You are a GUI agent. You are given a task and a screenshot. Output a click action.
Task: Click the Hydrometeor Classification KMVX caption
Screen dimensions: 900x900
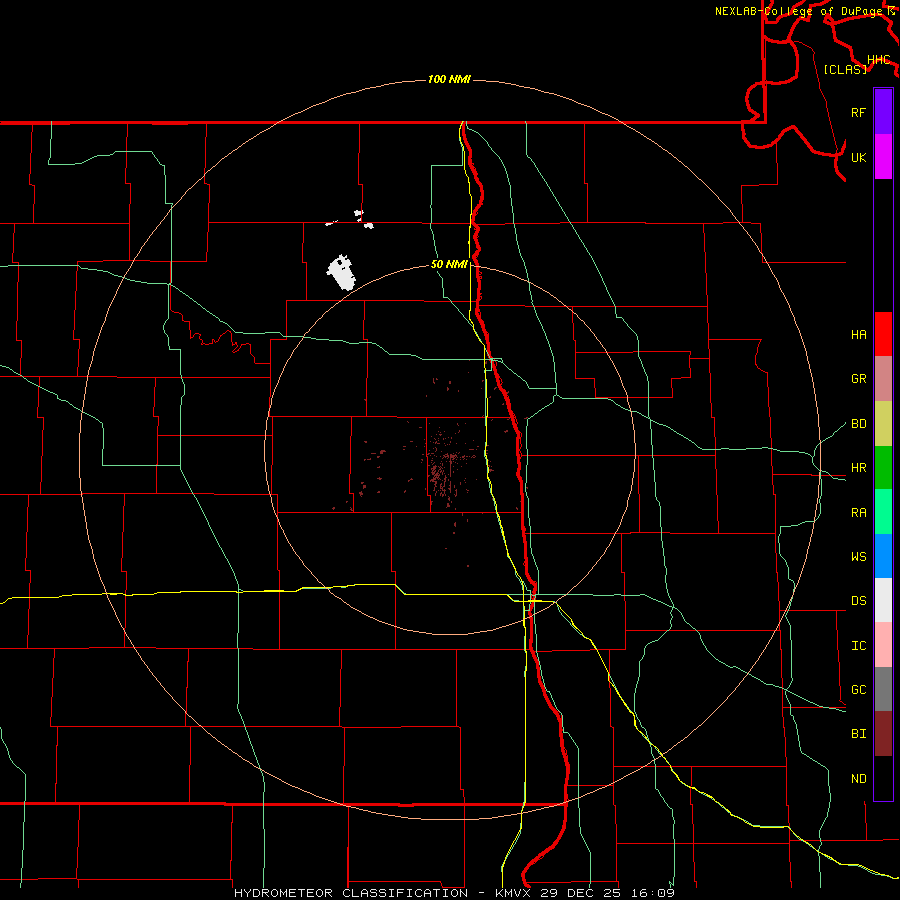coord(454,893)
